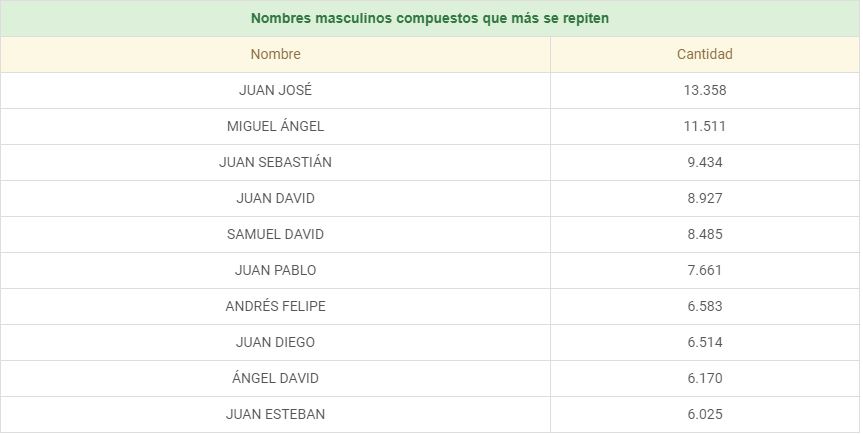This screenshot has height=434, width=863.
Task: Select the JUAN JOSÉ name cell
Action: [x=275, y=90]
